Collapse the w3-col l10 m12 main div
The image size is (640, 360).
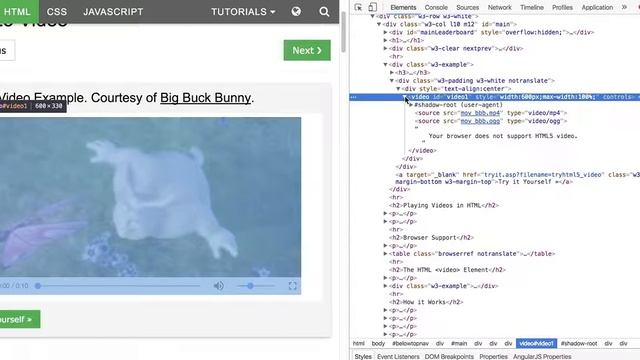coord(379,24)
